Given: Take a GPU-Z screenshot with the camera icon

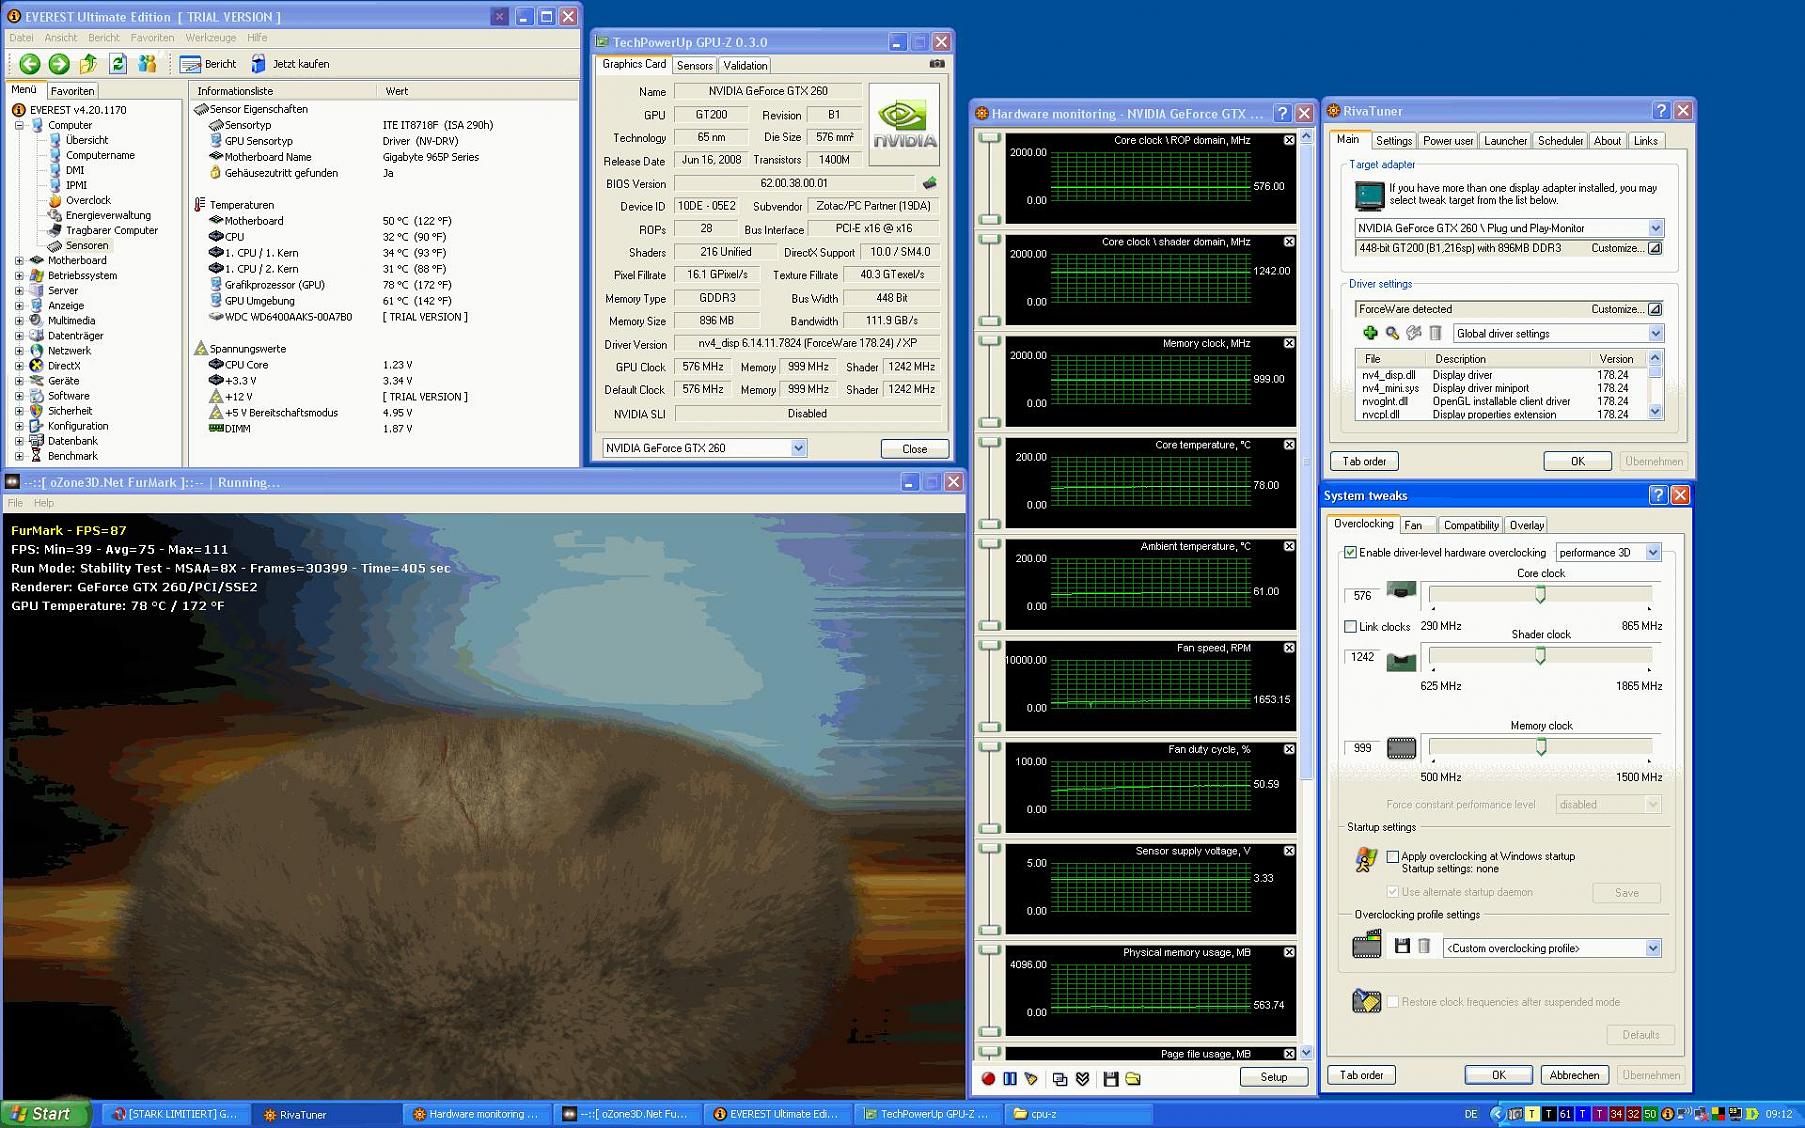Looking at the screenshot, I should [937, 64].
